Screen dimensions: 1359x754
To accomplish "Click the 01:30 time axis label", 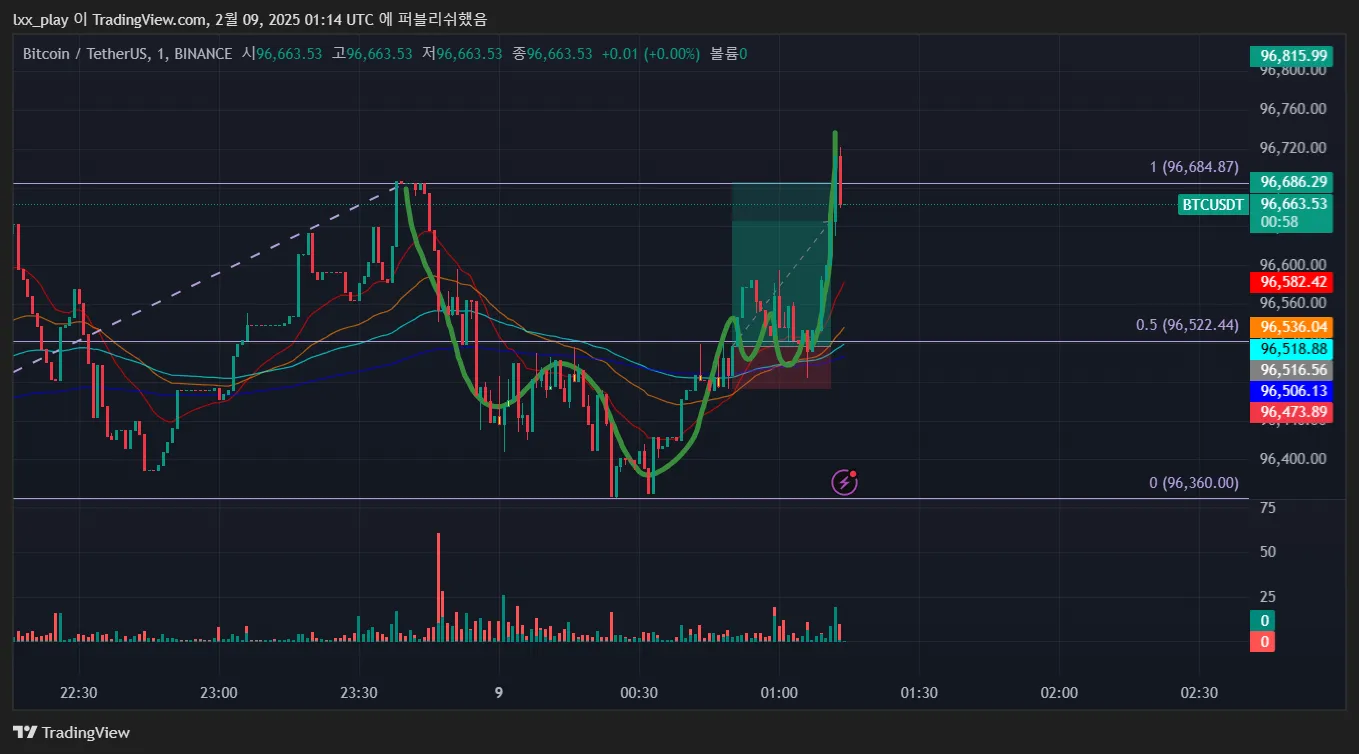I will (x=918, y=692).
